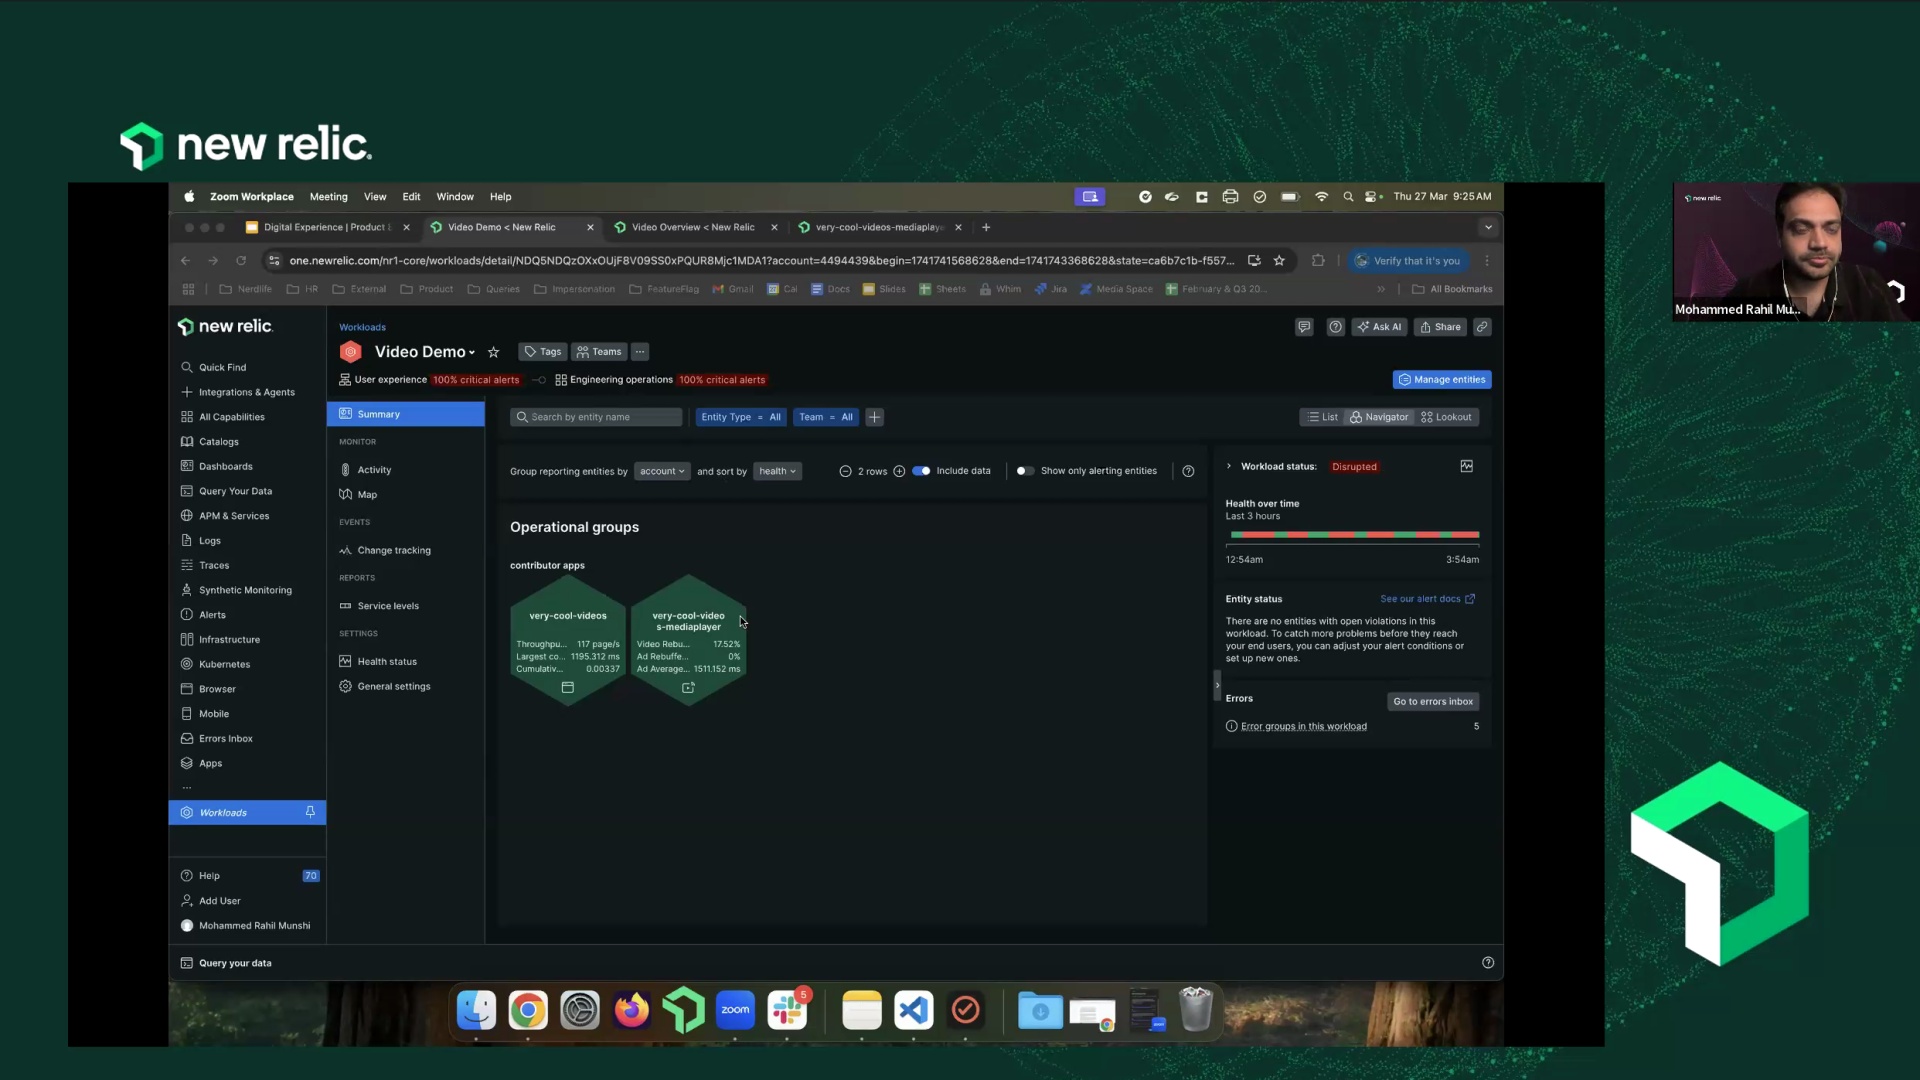Open Team filter
The width and height of the screenshot is (1920, 1080).
pos(826,417)
